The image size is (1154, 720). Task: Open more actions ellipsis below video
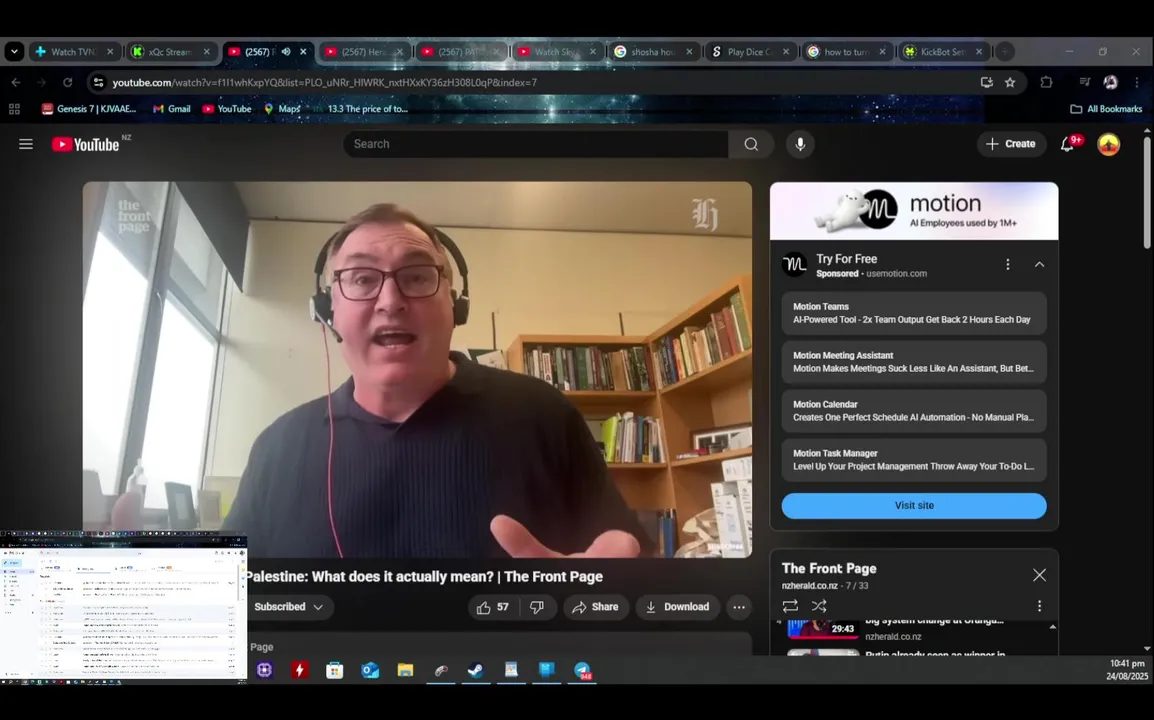739,607
